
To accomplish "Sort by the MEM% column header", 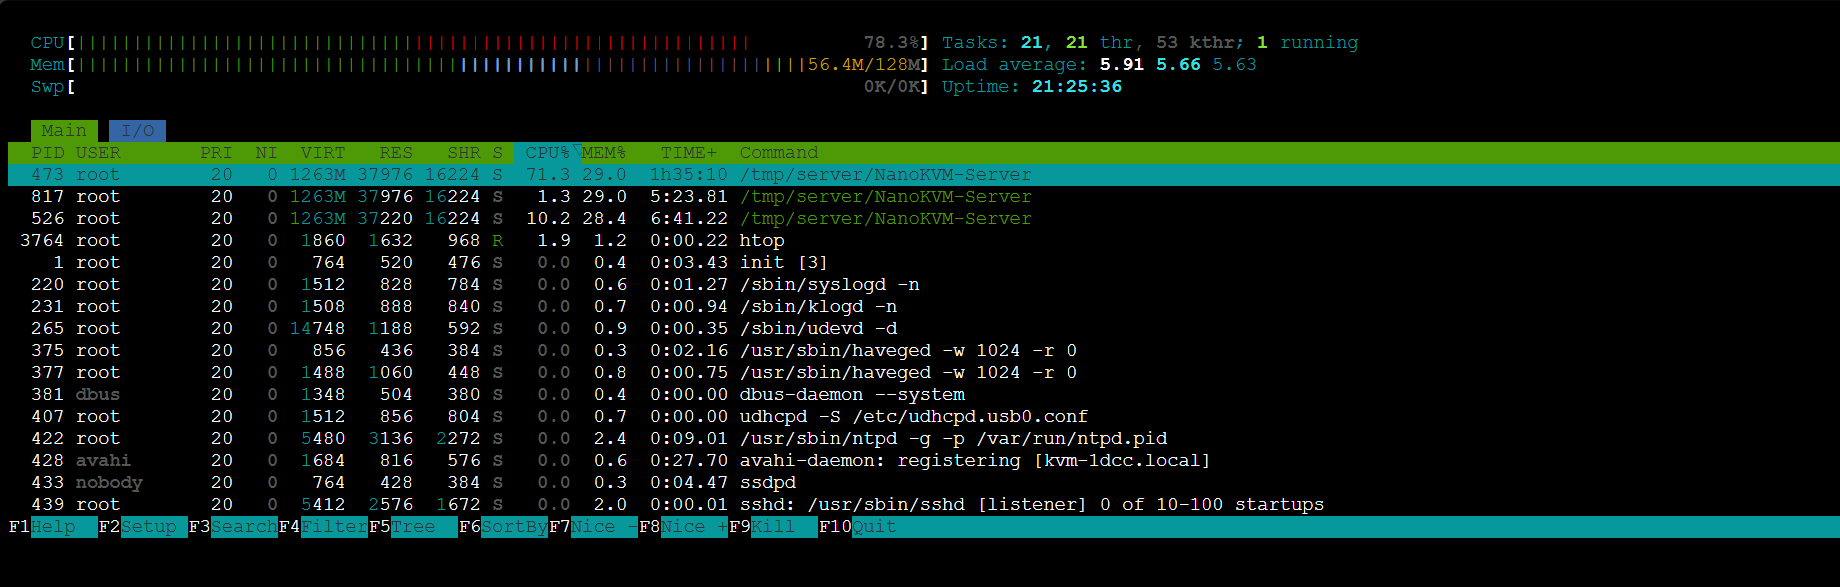I will [604, 153].
